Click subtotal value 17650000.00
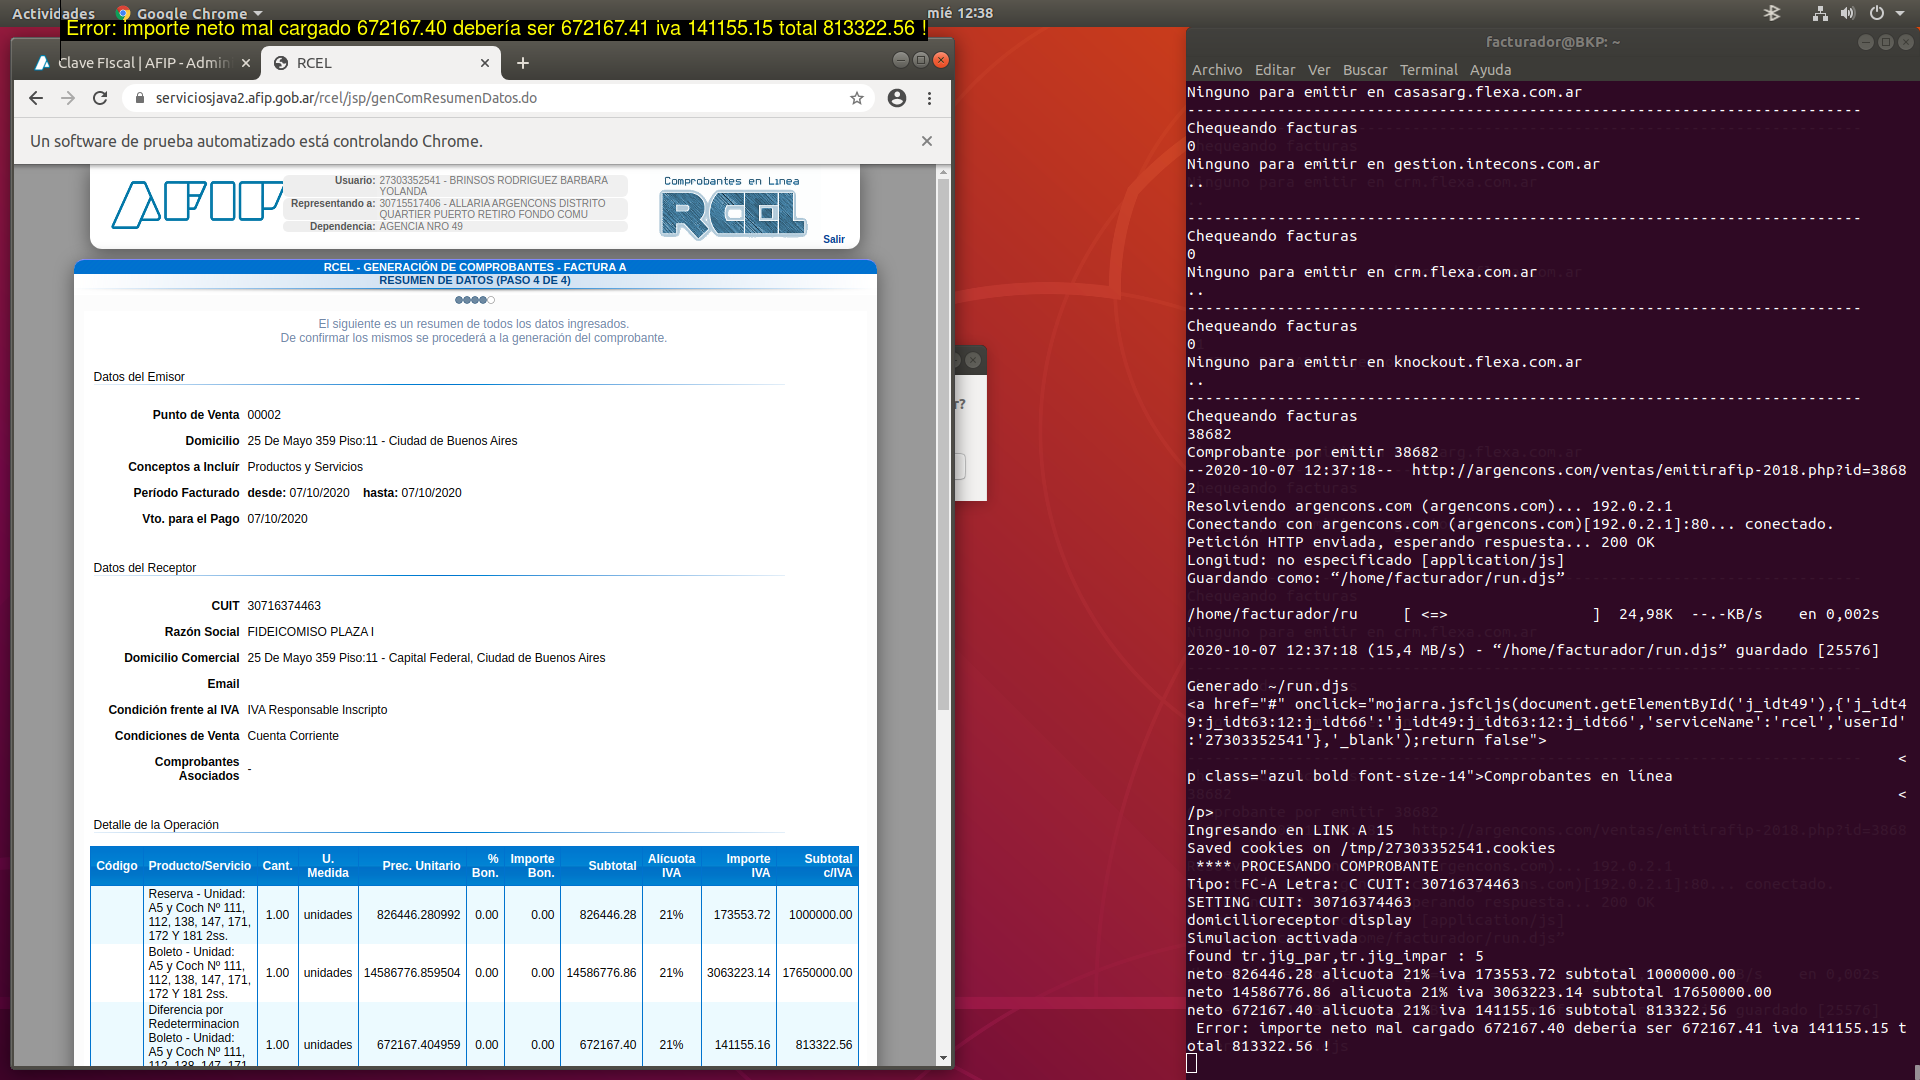 [817, 973]
